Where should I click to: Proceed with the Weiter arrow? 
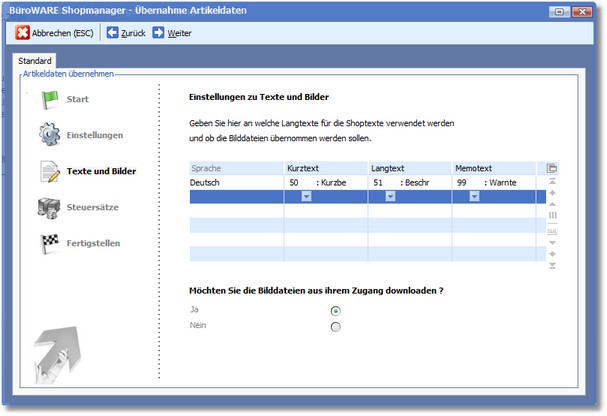click(159, 33)
